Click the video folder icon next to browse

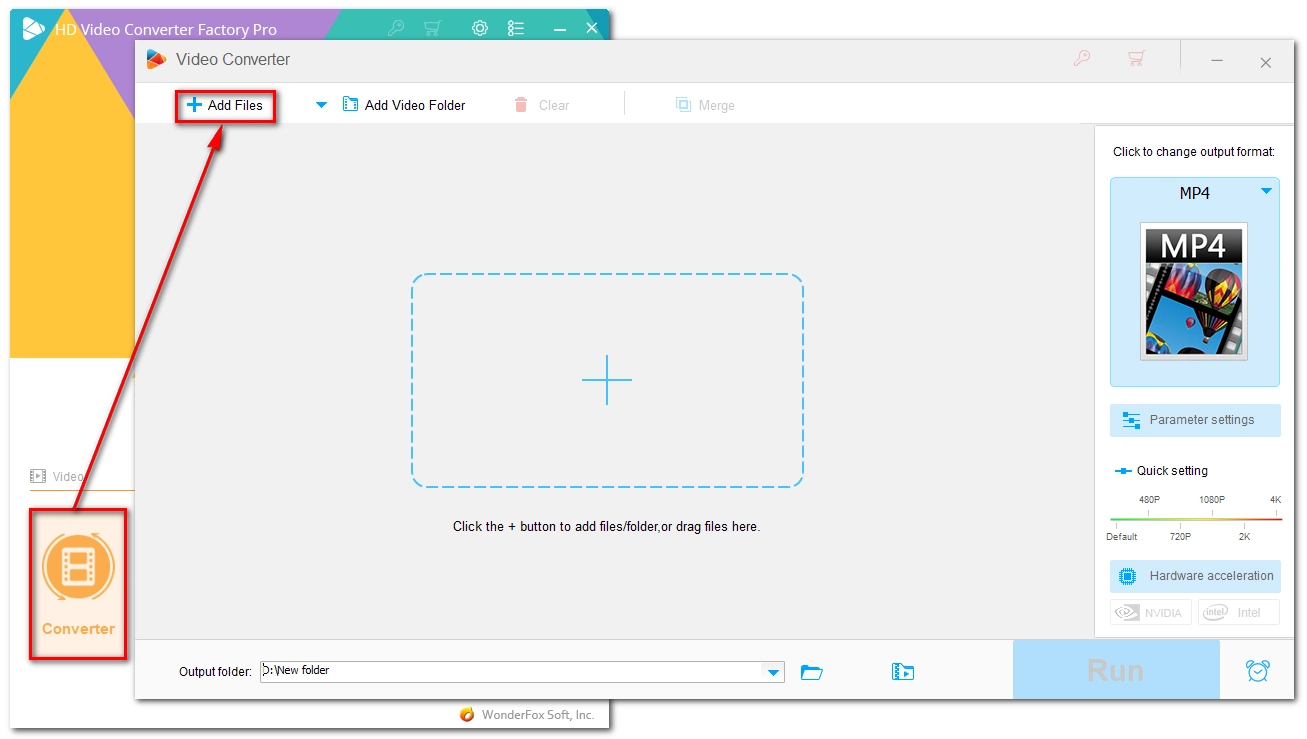(x=903, y=672)
